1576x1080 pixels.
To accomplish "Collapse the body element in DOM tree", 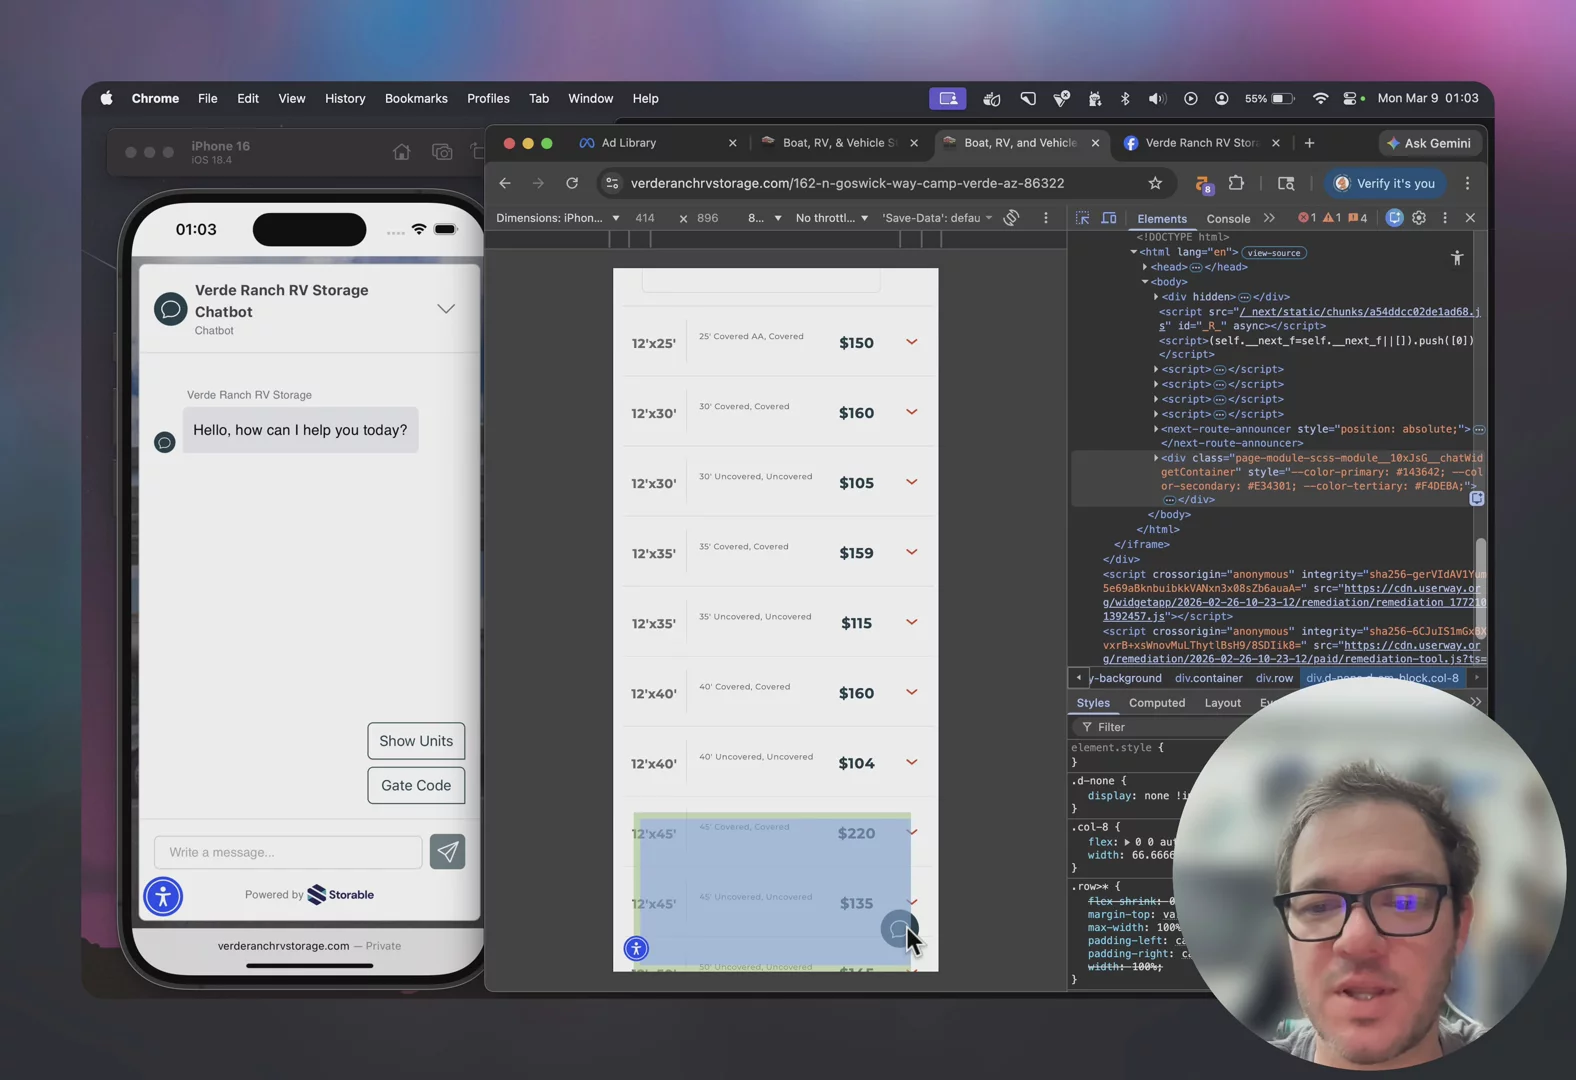I will pos(1145,282).
